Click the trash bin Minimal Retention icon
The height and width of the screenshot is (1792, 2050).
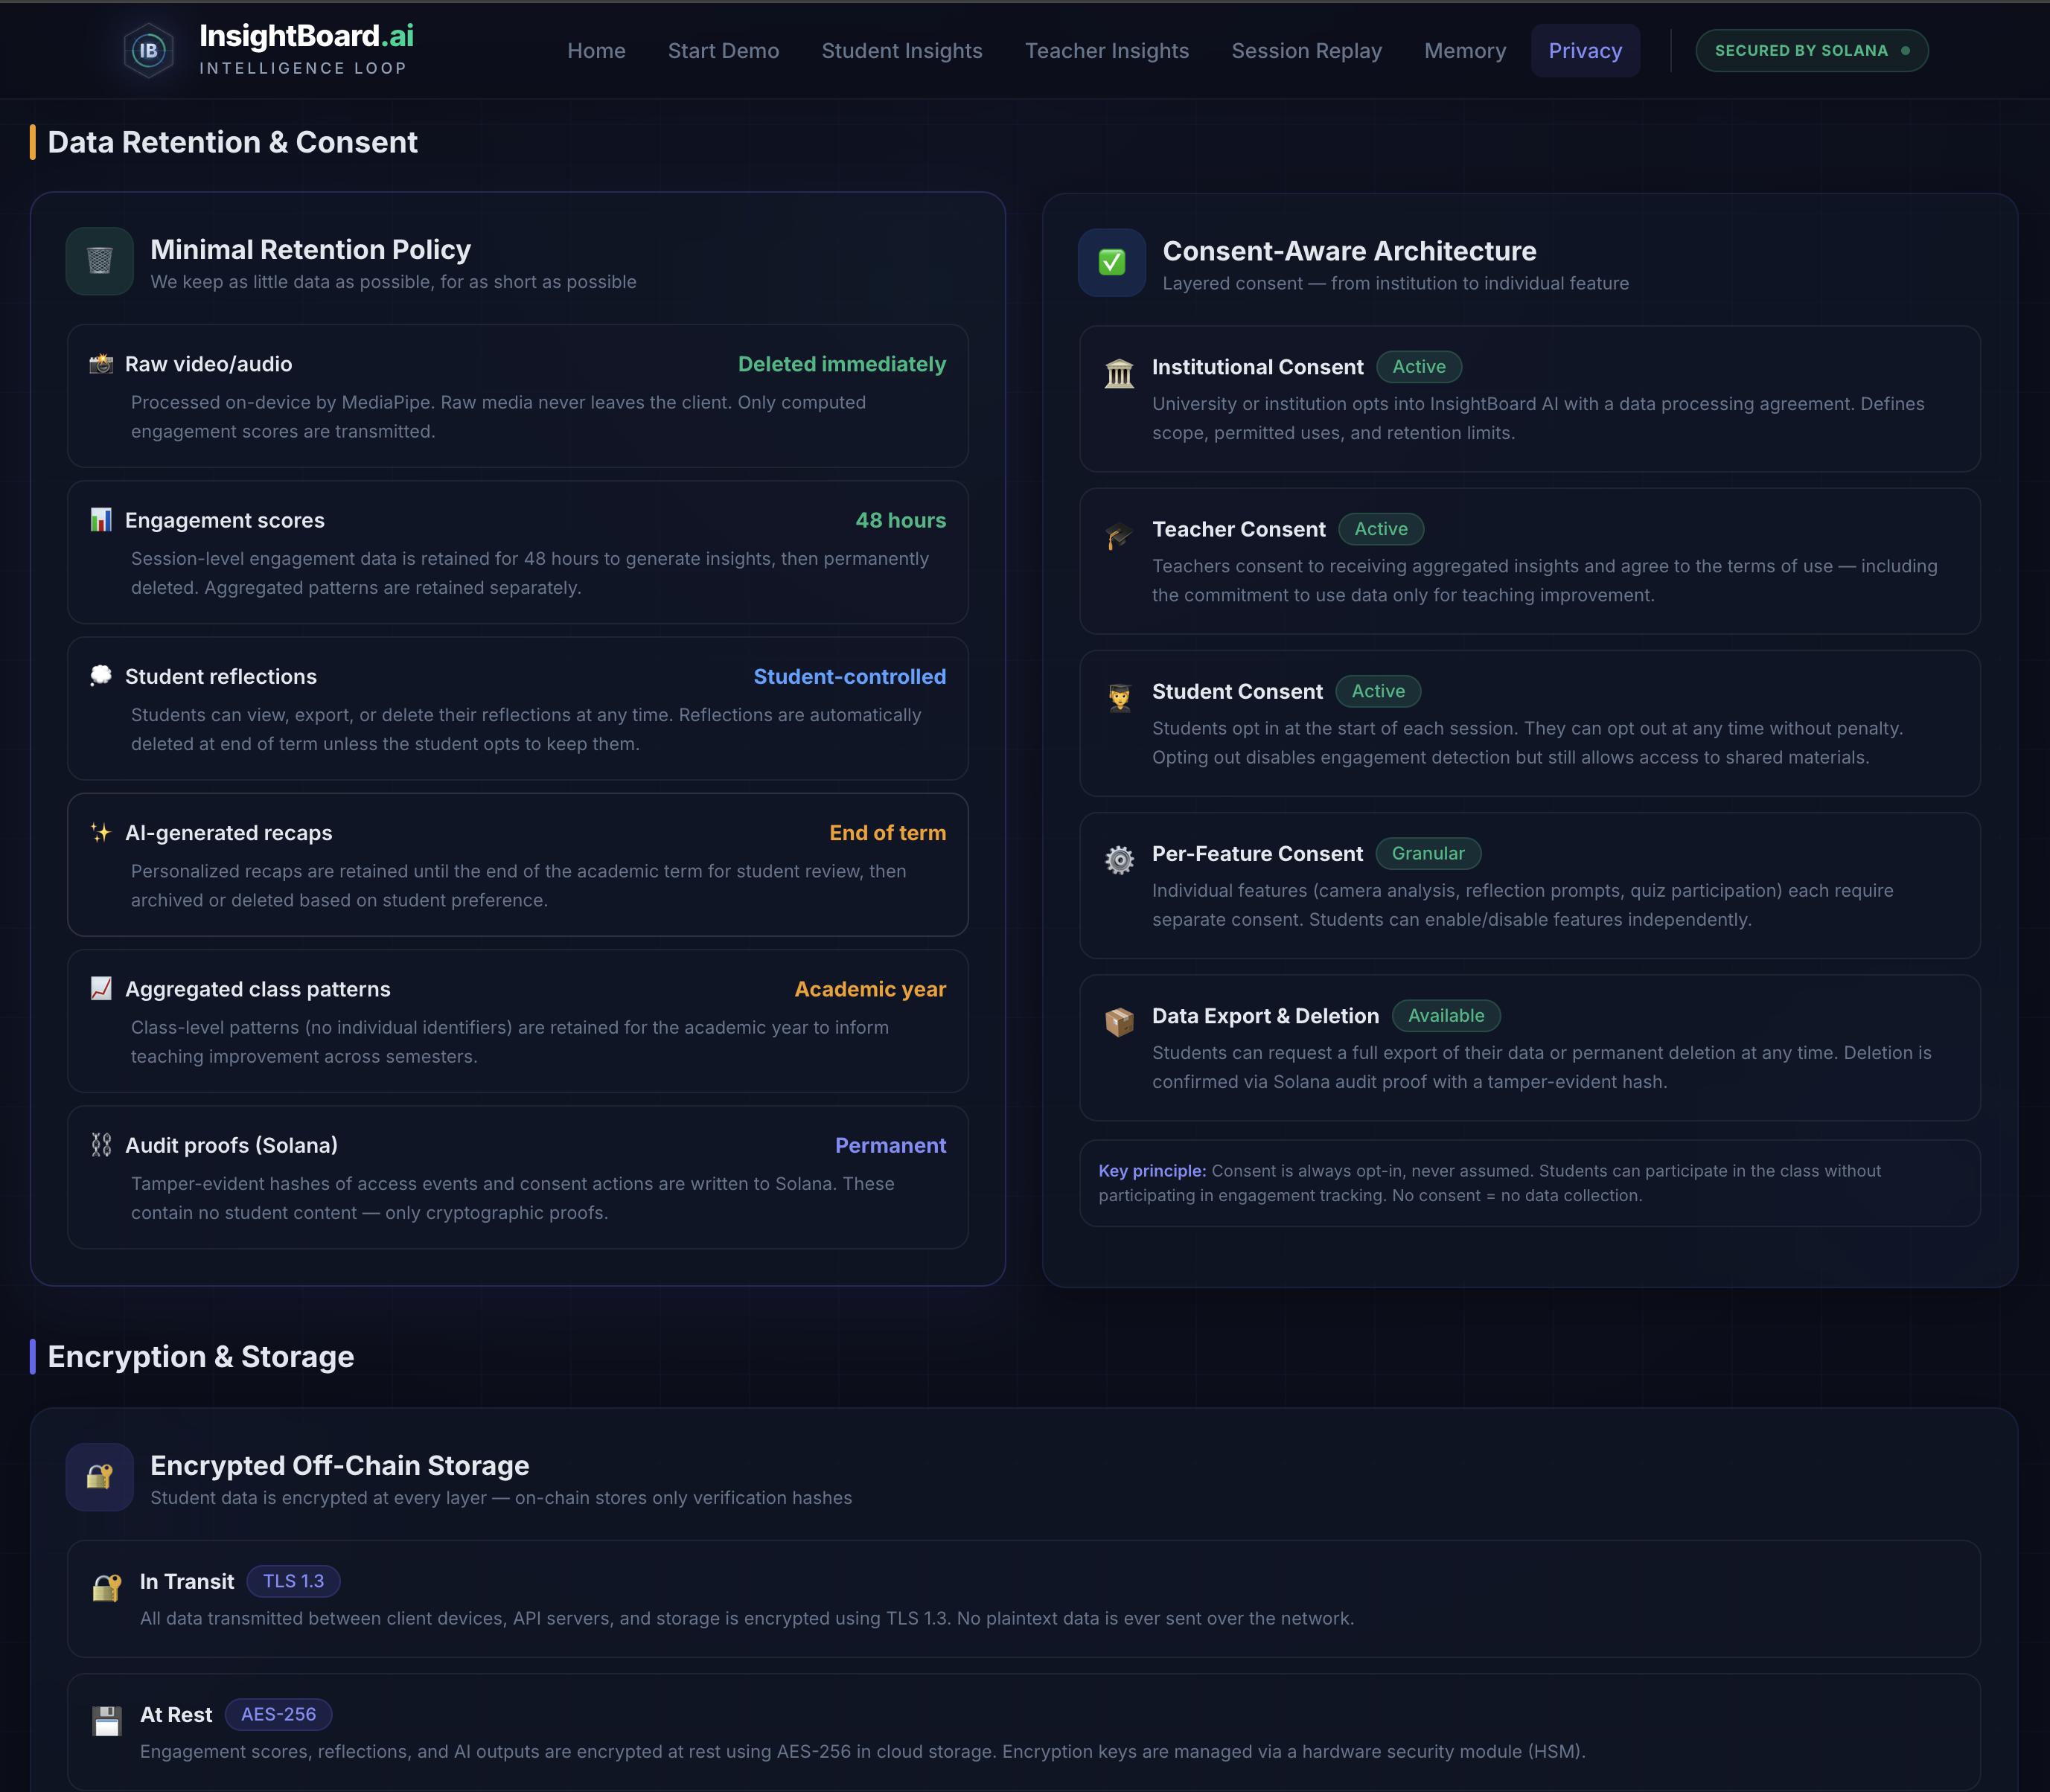tap(99, 261)
